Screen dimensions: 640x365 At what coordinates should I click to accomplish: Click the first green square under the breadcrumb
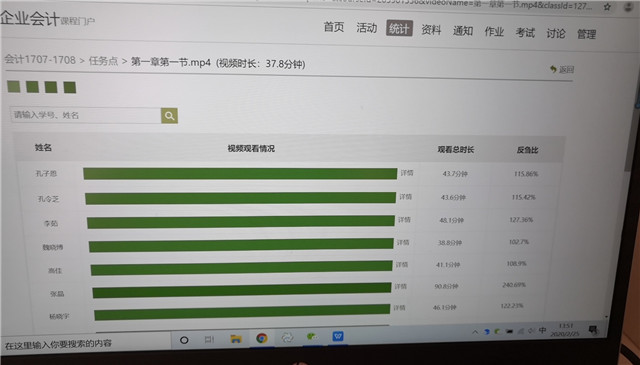13,87
